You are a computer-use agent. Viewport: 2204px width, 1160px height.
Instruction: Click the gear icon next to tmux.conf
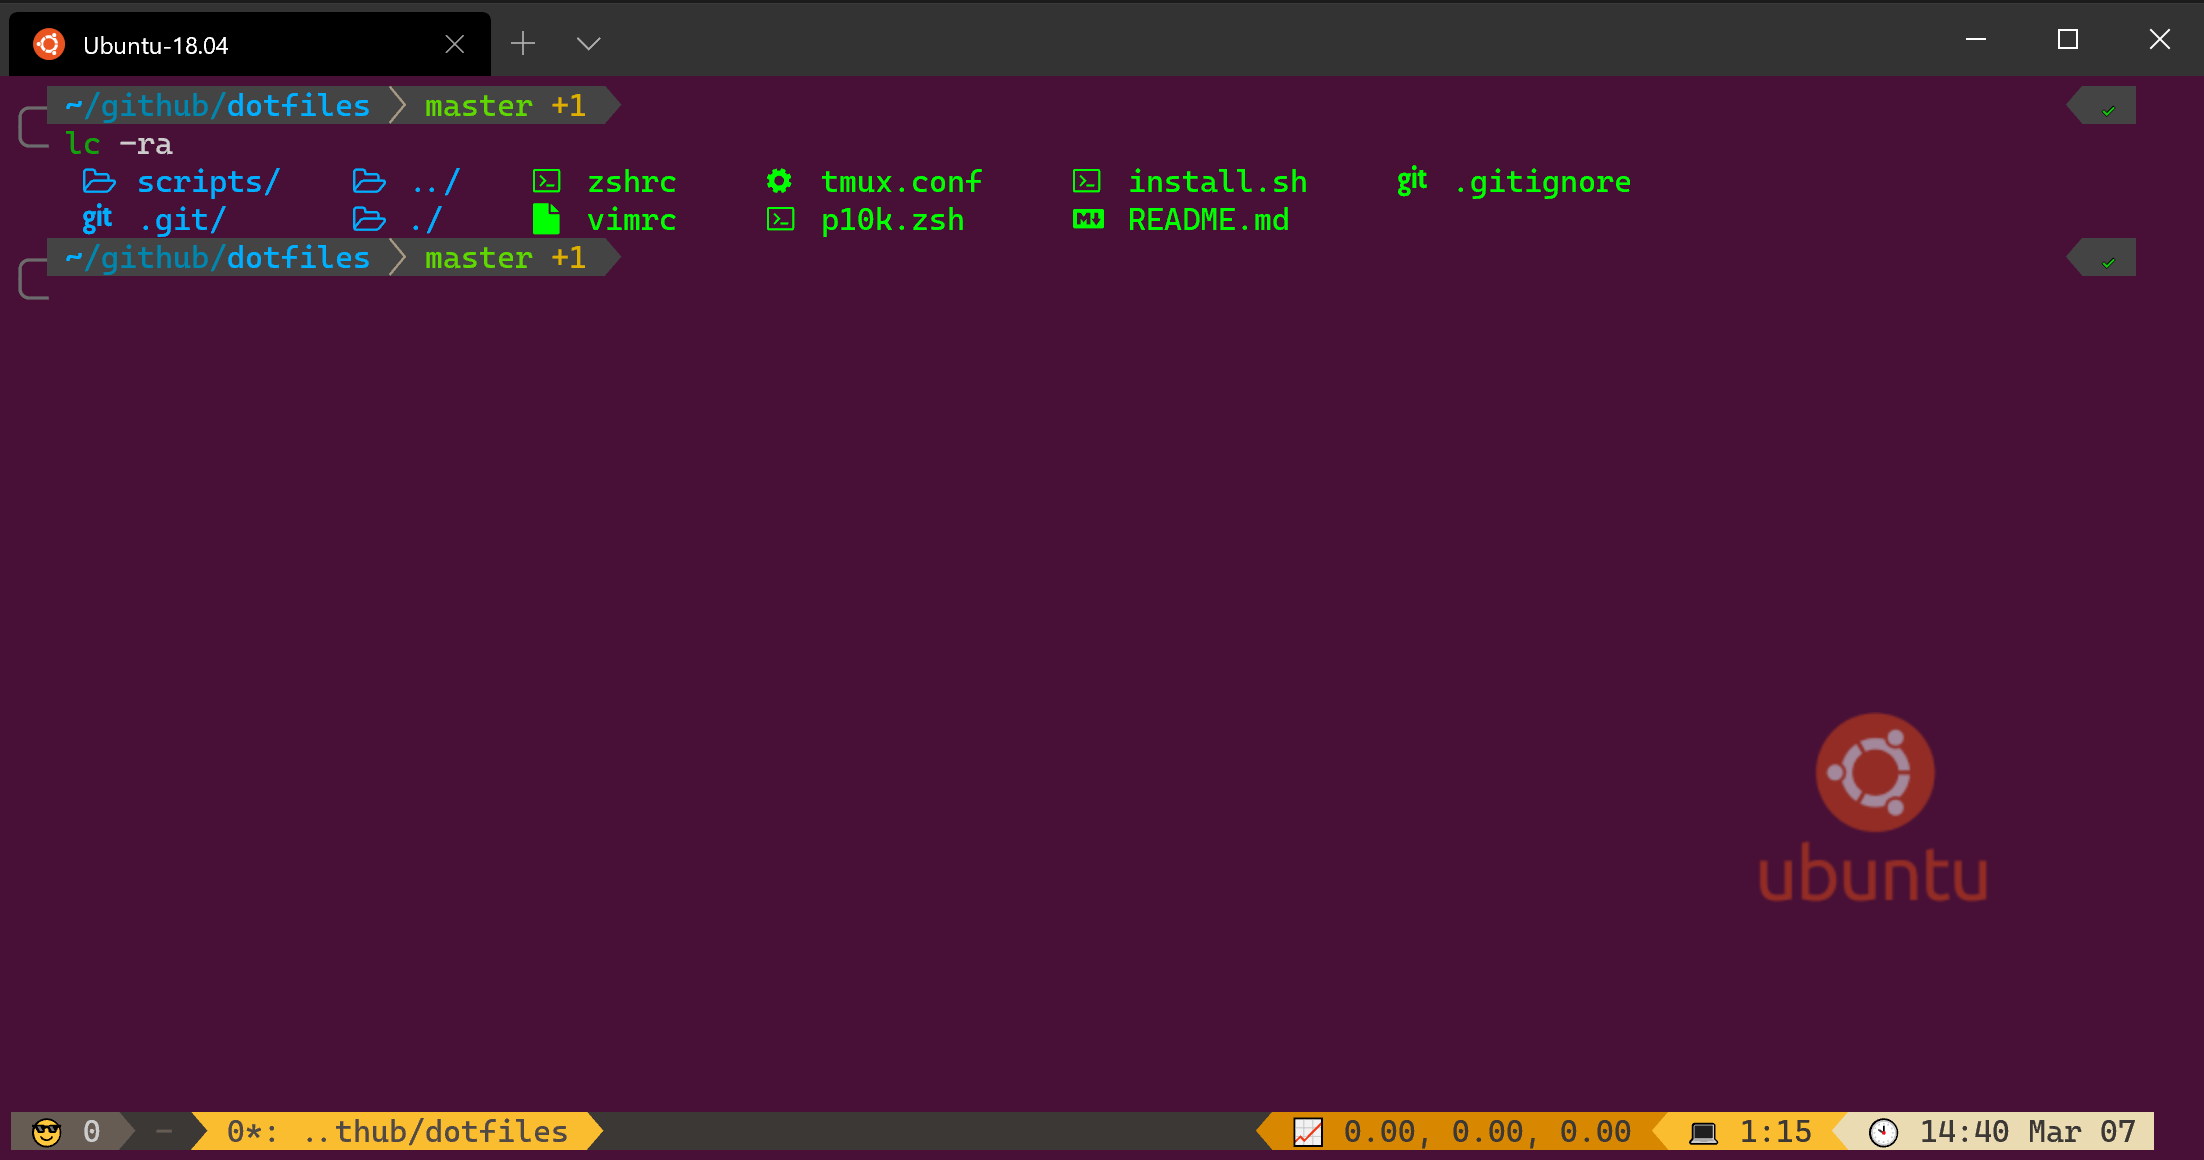click(779, 182)
